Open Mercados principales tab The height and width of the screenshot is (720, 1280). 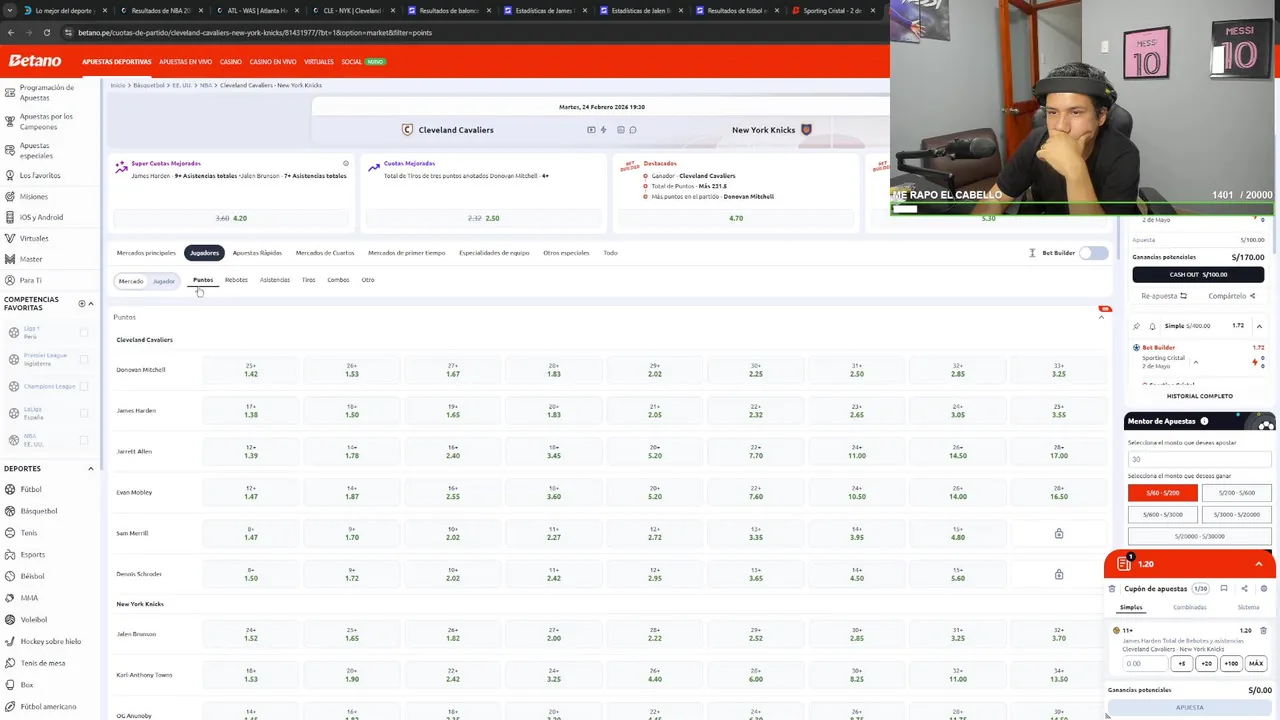click(x=146, y=253)
